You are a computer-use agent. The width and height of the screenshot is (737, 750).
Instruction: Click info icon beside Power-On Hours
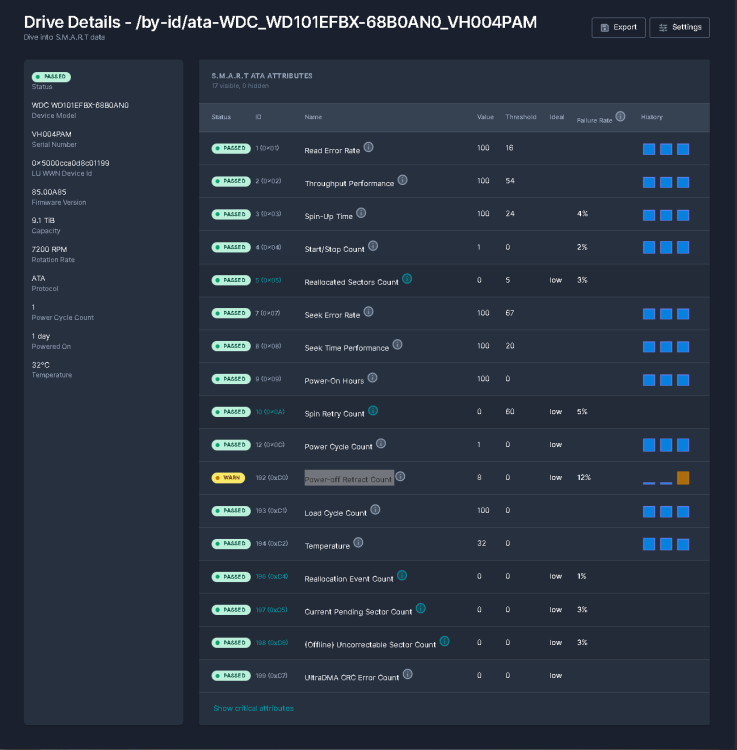373,377
